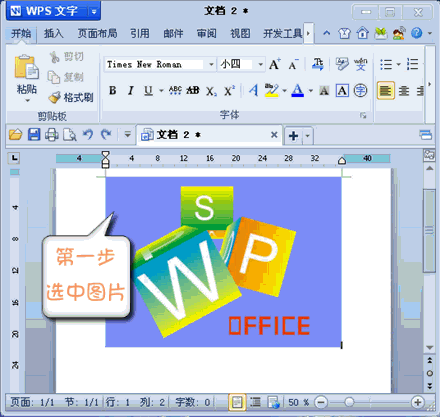Click the printer icon

[x=52, y=135]
